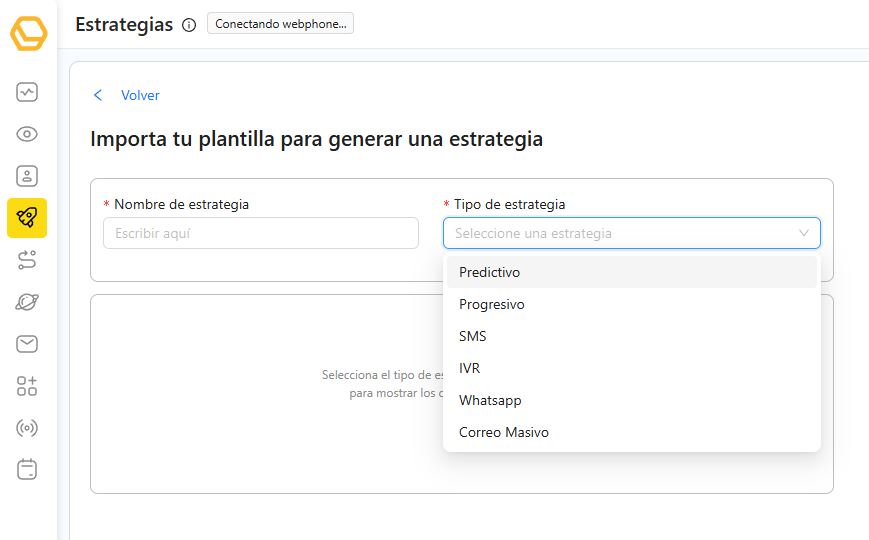Collapse the Tipo de estrategia dropdown arrow
Screen dimensions: 869x540
pos(804,233)
